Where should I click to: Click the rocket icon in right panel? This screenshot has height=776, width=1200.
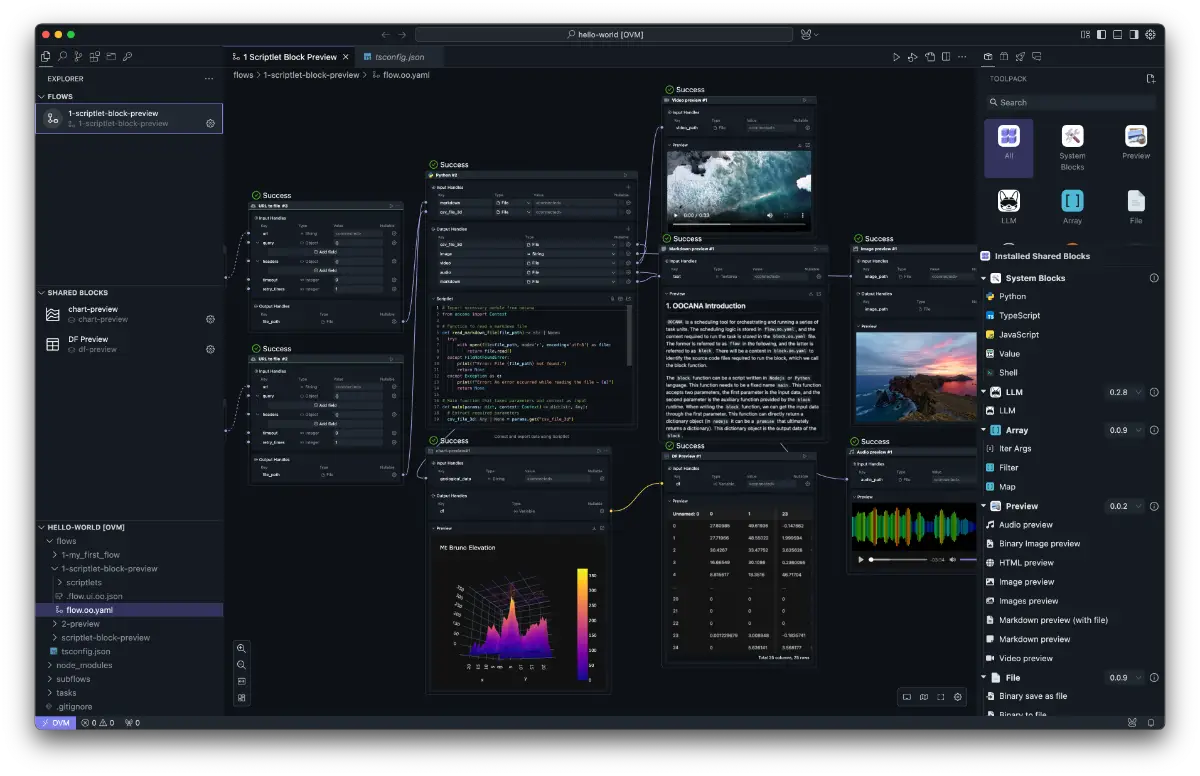pos(1020,57)
